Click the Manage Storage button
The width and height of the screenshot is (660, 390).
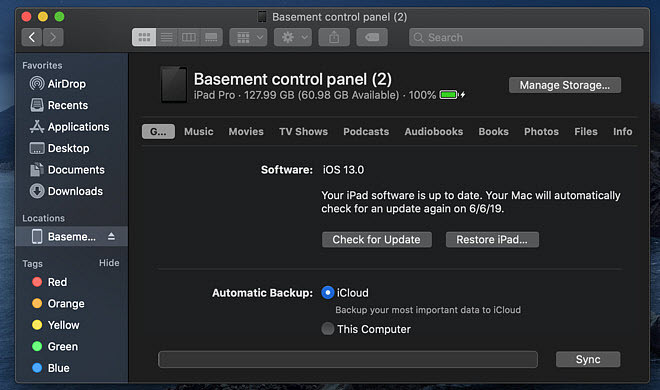tap(565, 85)
